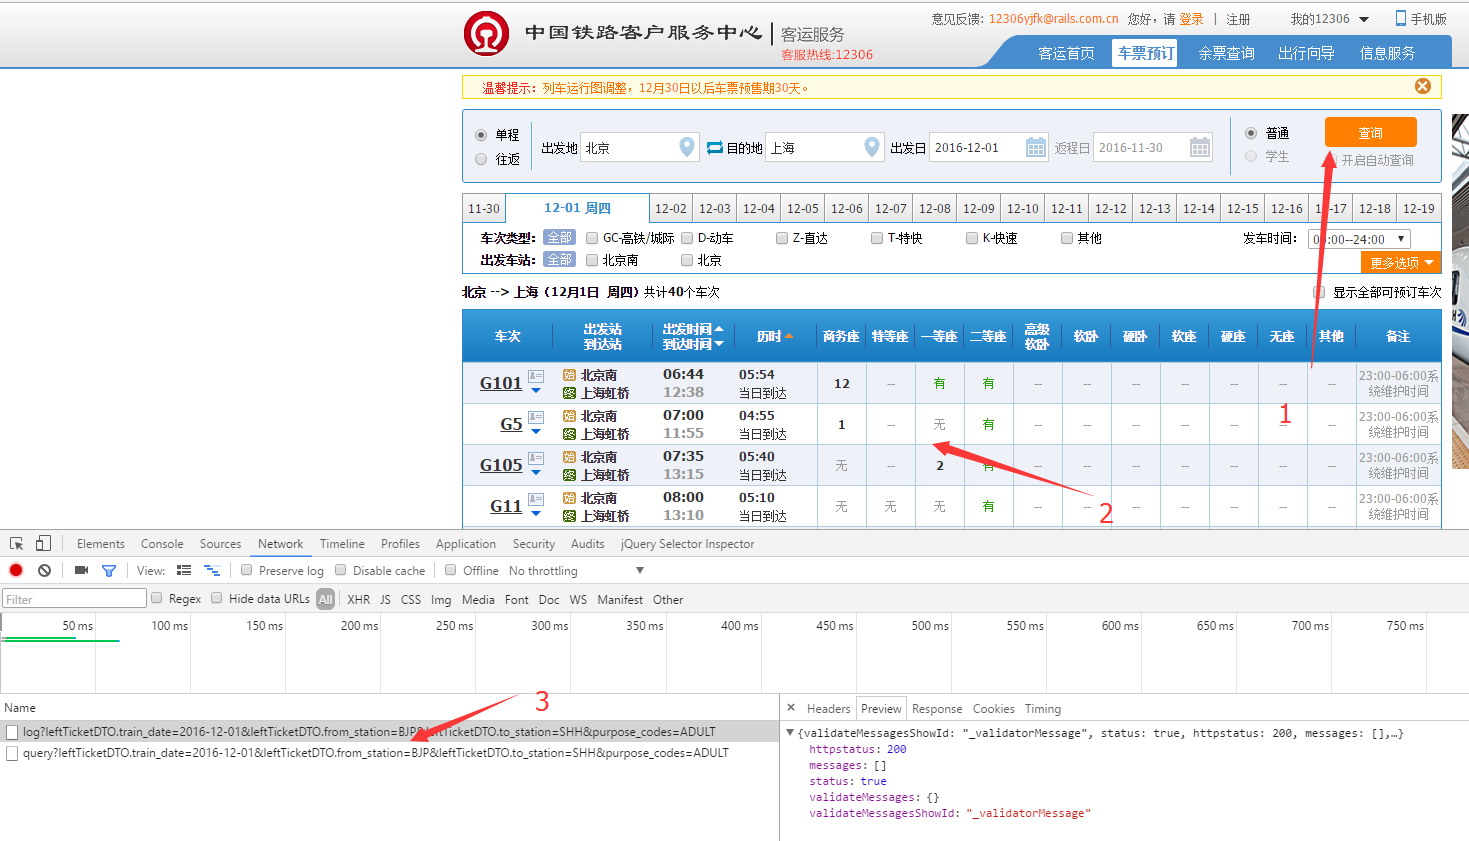
Task: Open 我的12306 dropdown menu
Action: tap(1330, 19)
